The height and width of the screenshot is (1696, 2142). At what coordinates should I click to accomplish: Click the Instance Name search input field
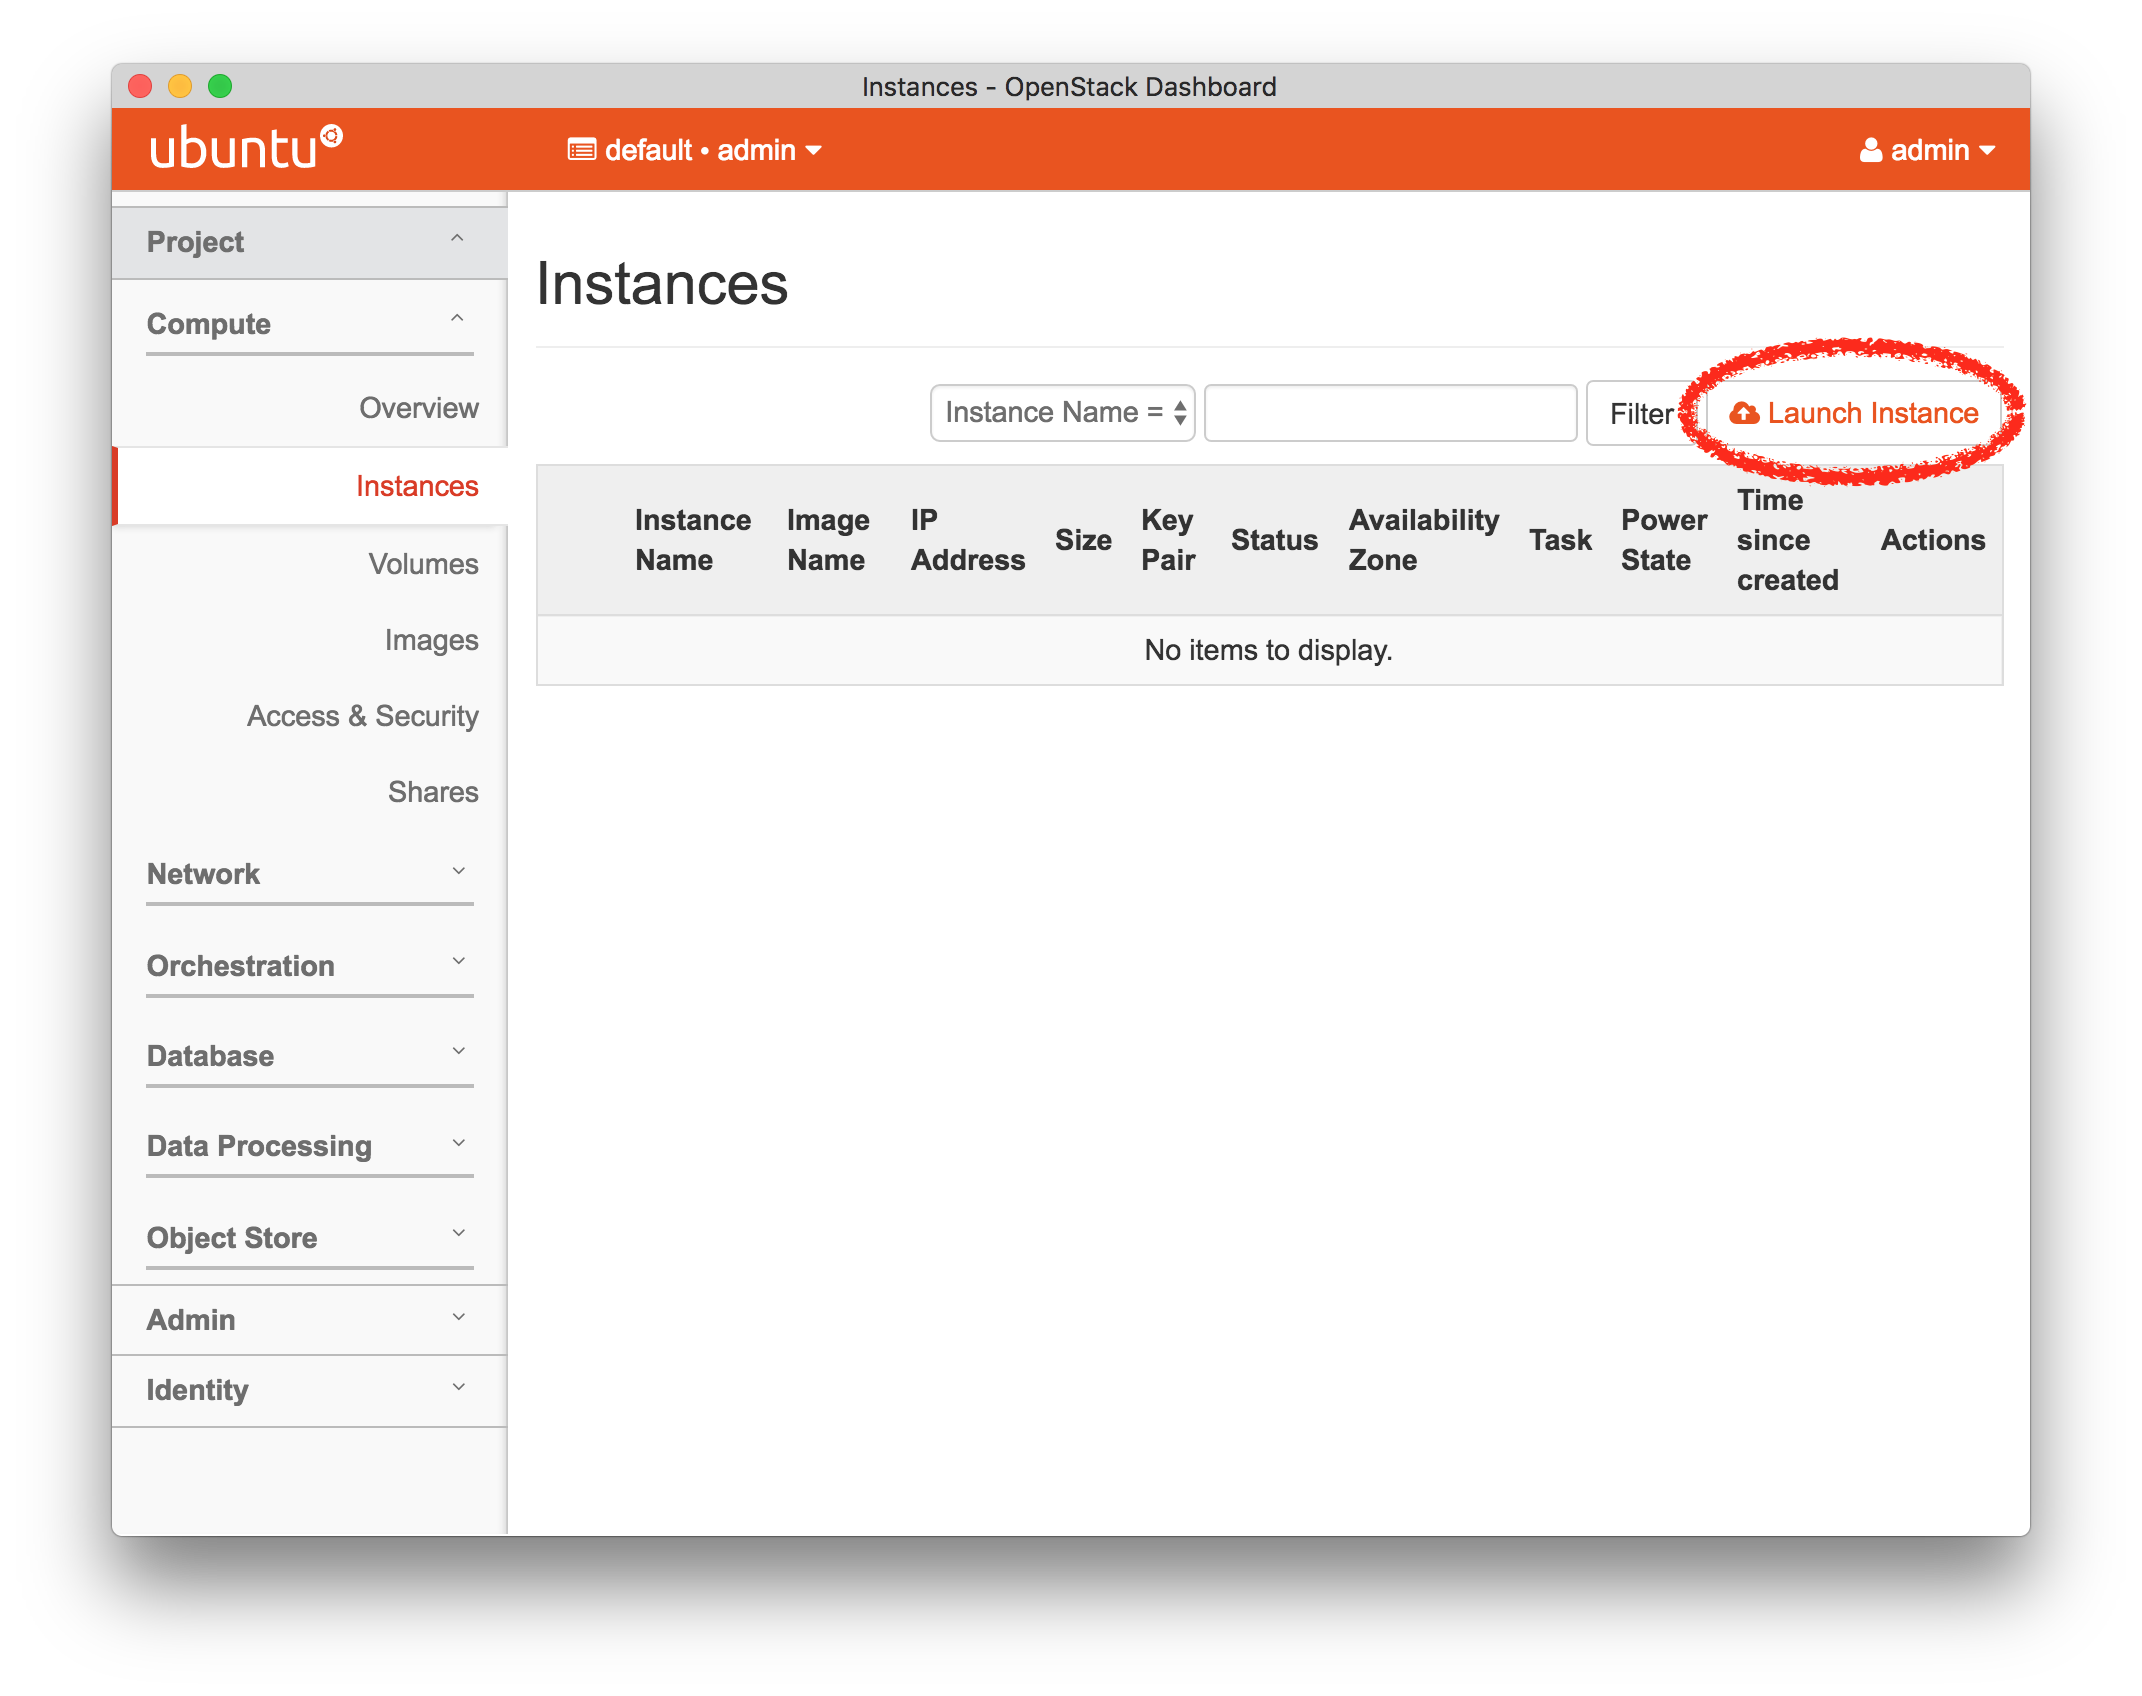pos(1382,412)
